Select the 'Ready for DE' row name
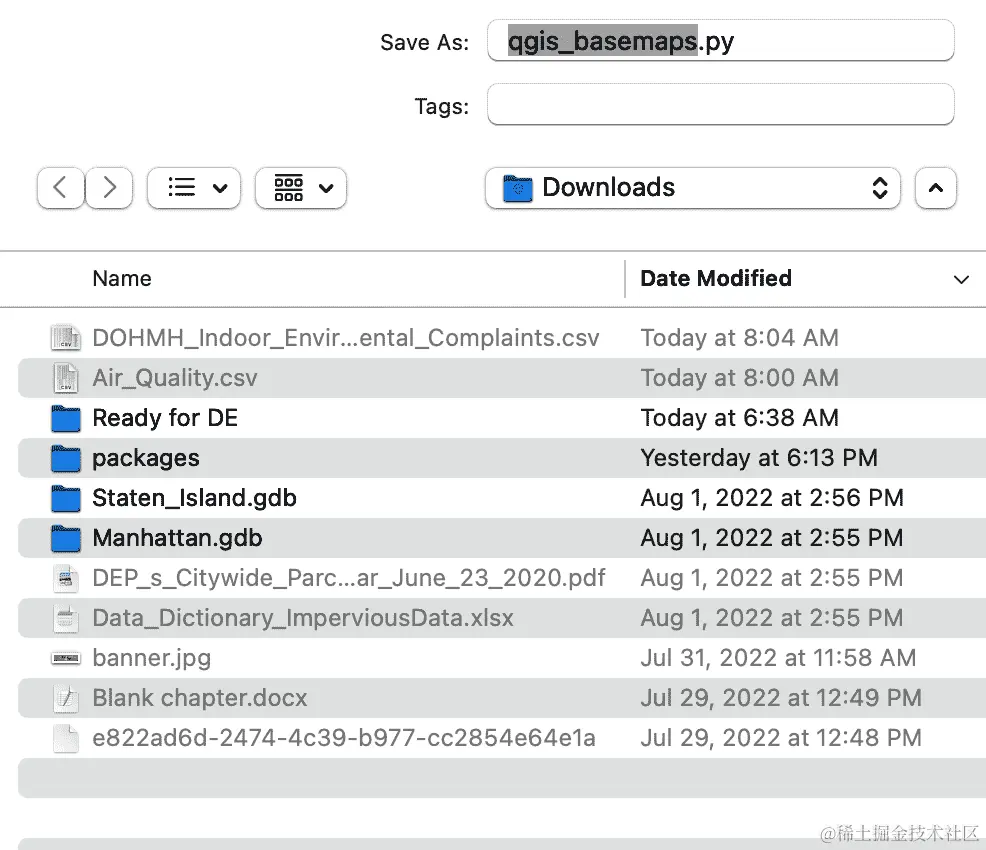Screen dimensions: 986x850 click(x=165, y=418)
